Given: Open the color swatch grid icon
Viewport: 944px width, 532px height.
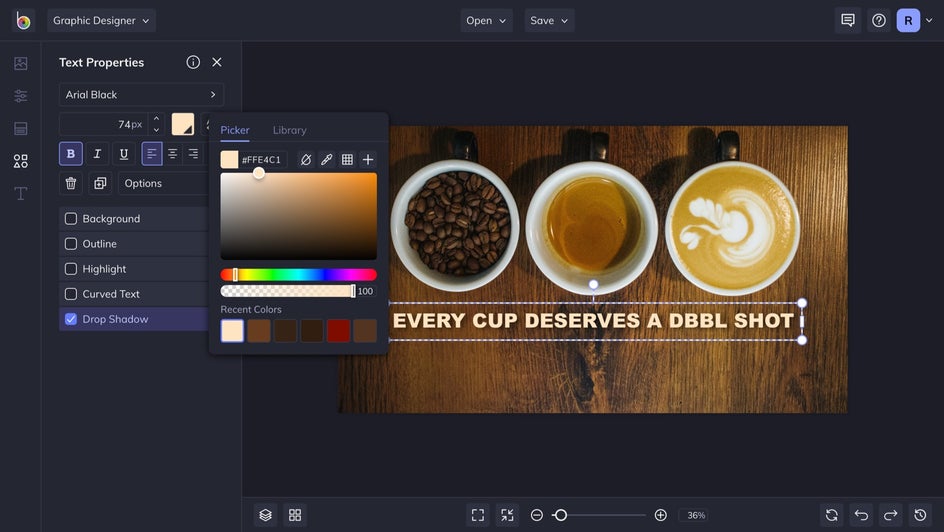Looking at the screenshot, I should (x=347, y=159).
